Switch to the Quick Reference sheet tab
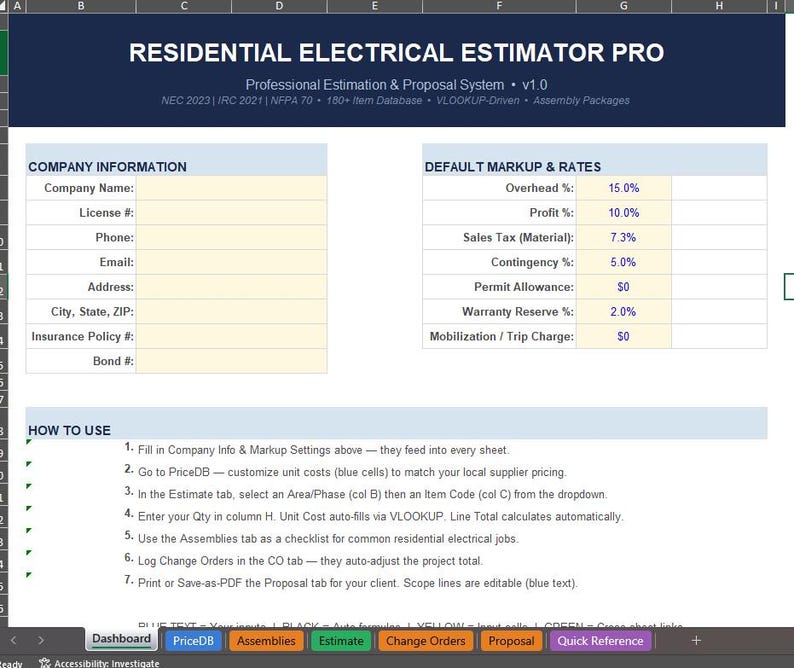The image size is (794, 668). pyautogui.click(x=600, y=641)
